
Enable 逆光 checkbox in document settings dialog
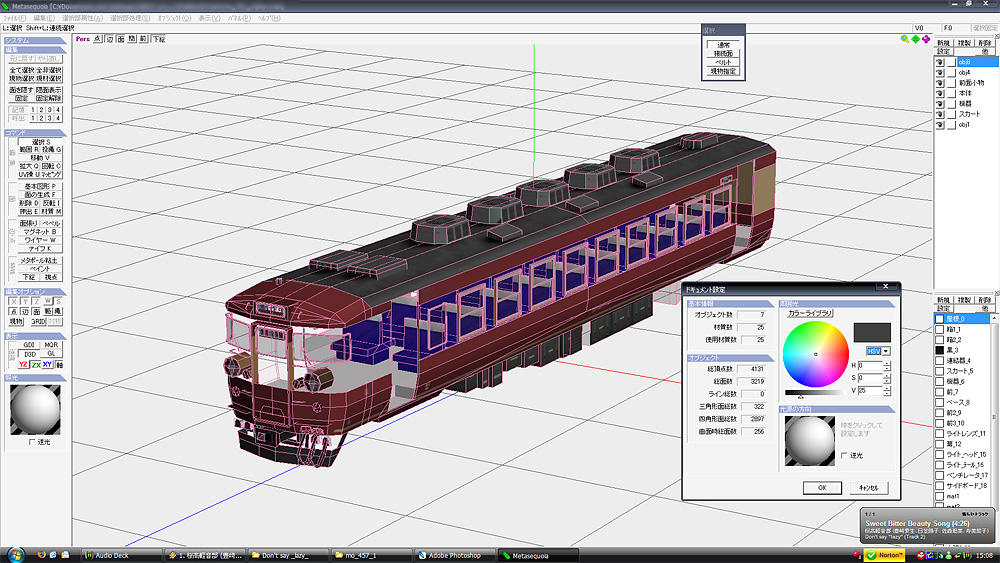tap(844, 455)
